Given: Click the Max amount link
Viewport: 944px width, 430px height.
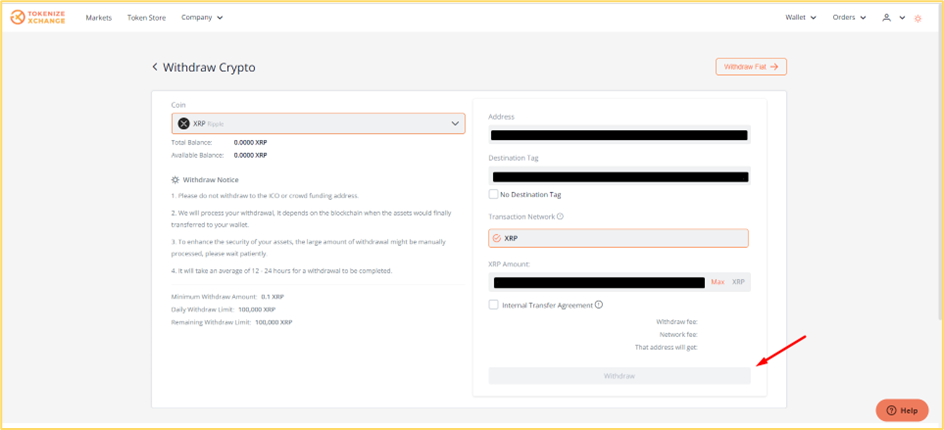Looking at the screenshot, I should (718, 282).
